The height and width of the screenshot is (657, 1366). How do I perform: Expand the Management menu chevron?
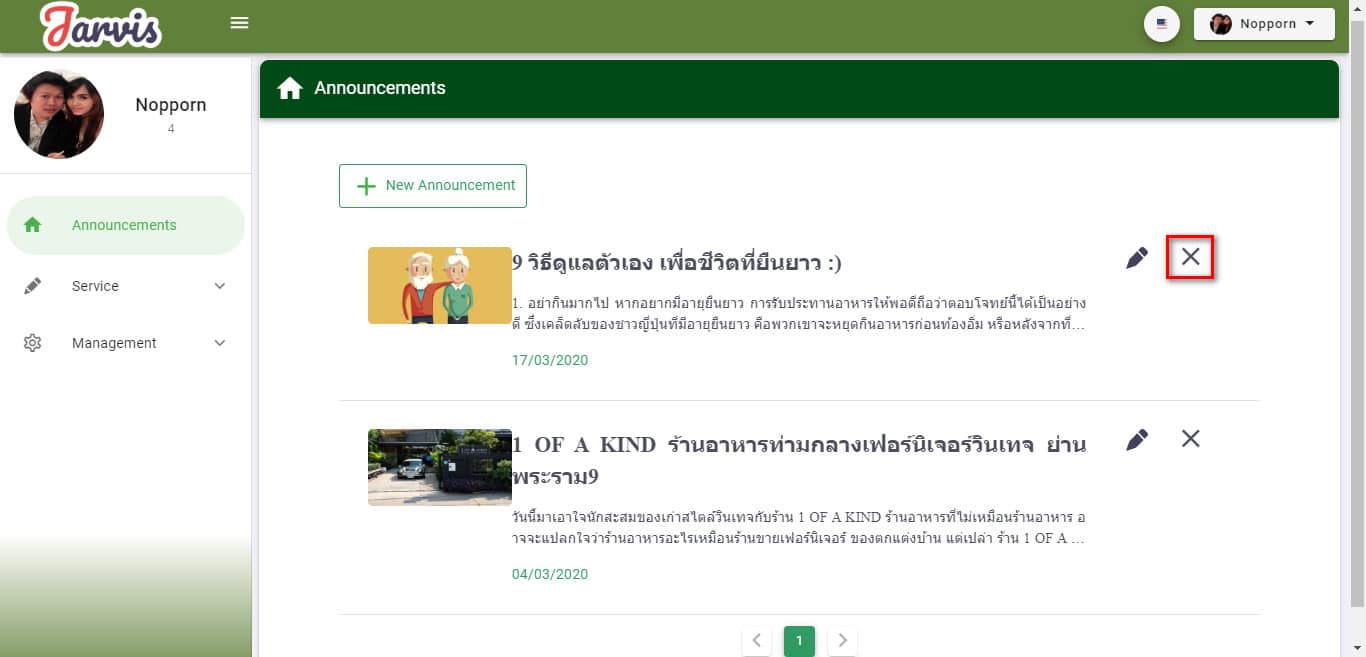(x=220, y=343)
